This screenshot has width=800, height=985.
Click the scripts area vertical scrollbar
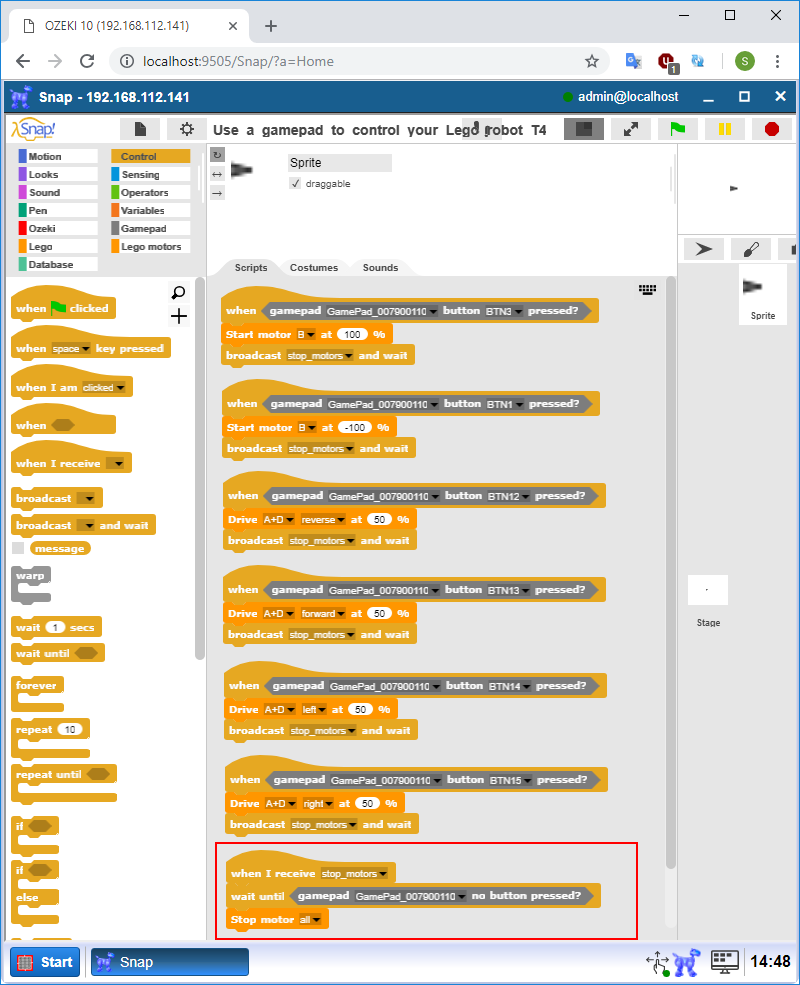tap(671, 573)
